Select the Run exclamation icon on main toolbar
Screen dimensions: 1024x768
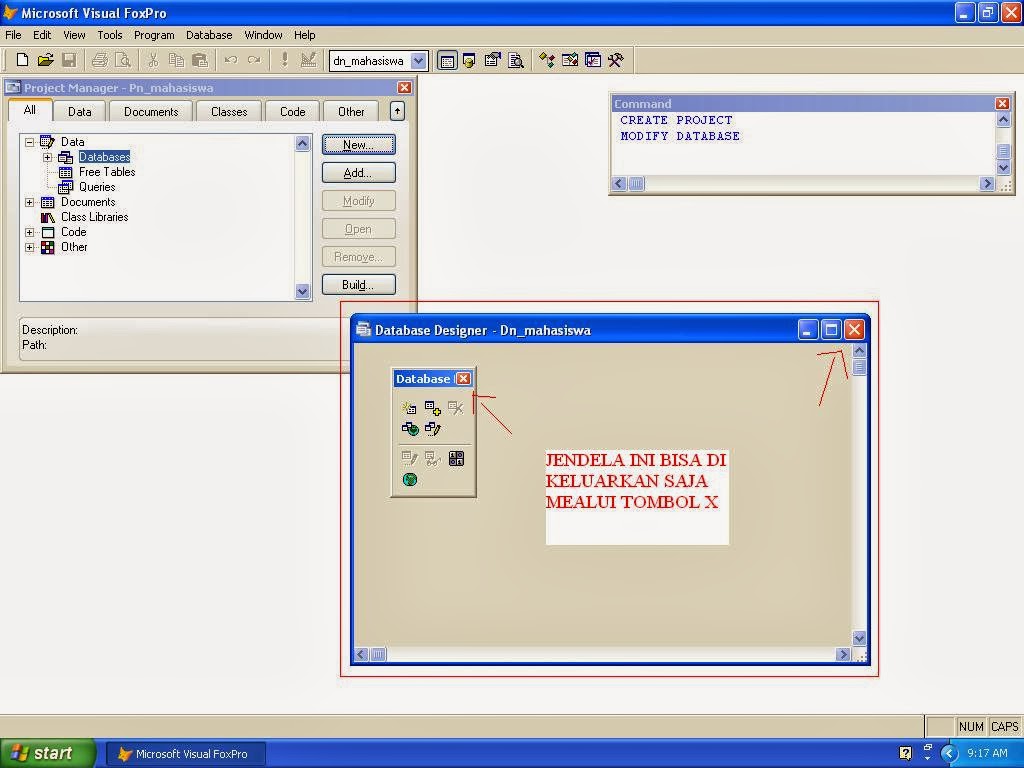tap(286, 60)
